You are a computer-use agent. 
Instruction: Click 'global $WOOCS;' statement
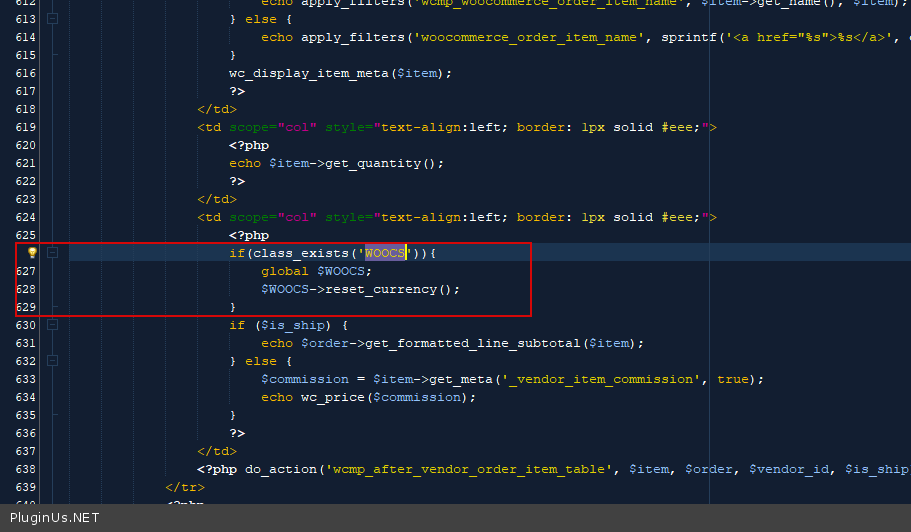(316, 271)
